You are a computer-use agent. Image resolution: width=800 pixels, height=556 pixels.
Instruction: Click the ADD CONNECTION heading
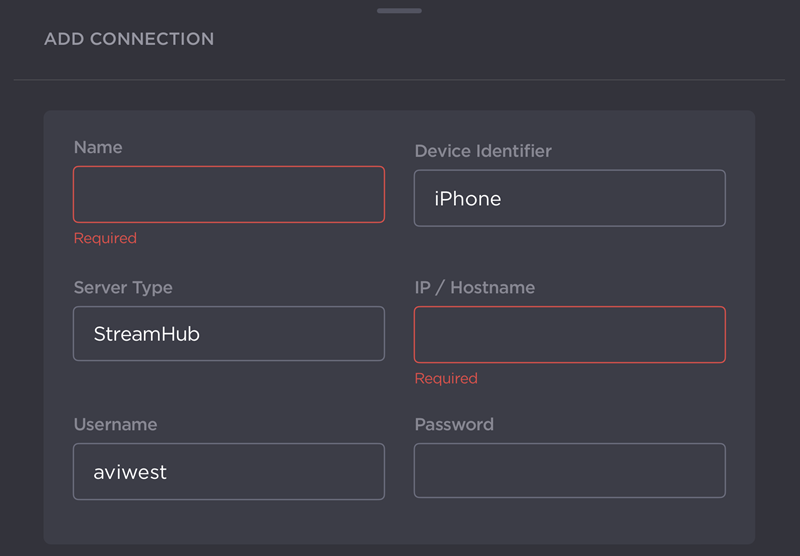click(129, 39)
